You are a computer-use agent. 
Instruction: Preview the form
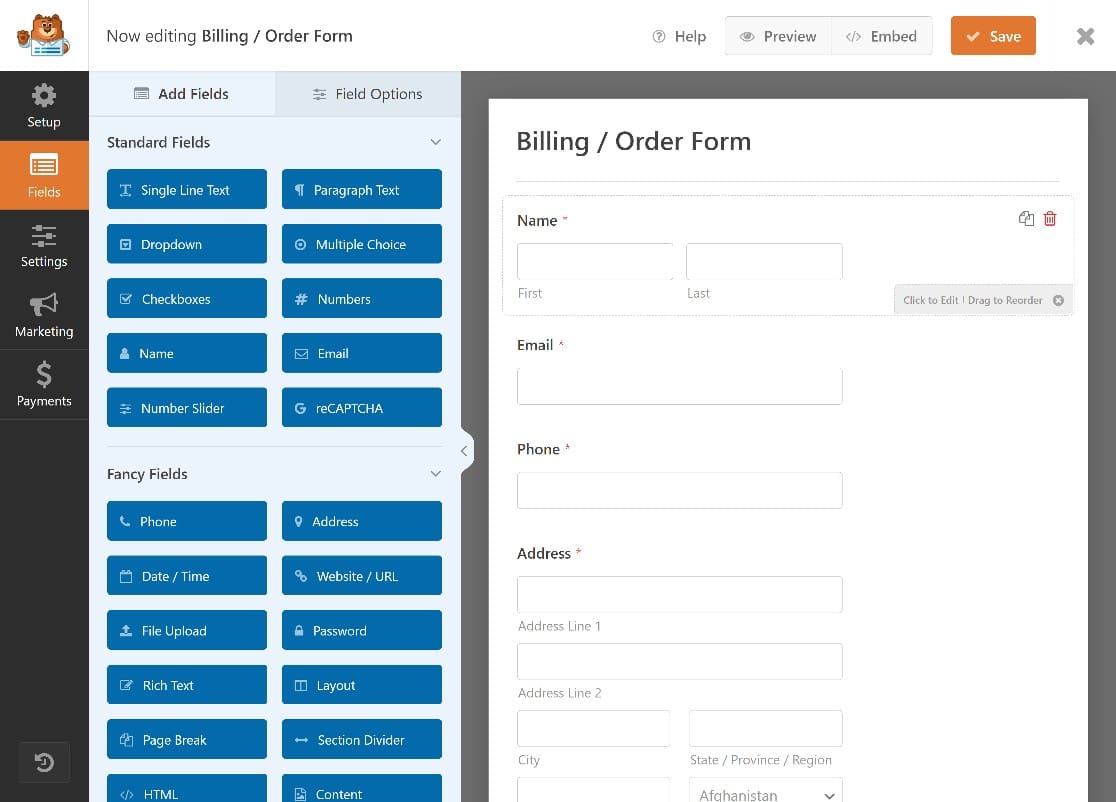[777, 35]
